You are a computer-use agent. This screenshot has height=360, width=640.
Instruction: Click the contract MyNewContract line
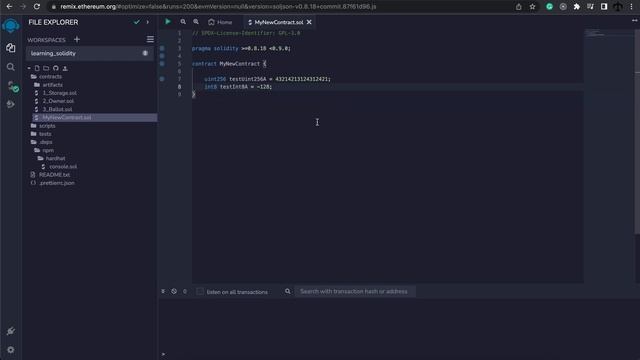[229, 64]
